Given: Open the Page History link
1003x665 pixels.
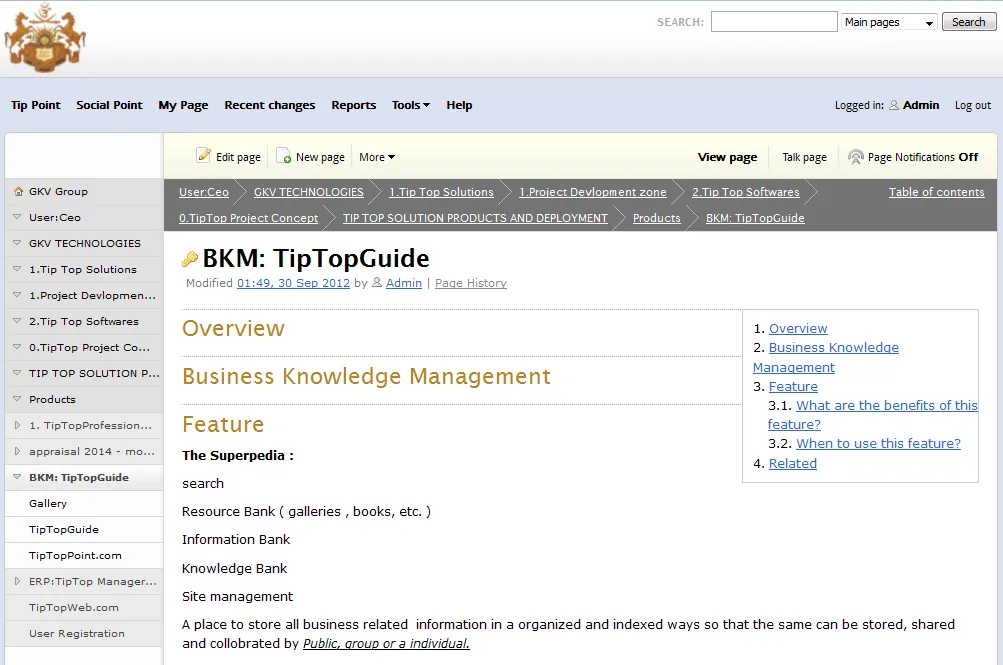Looking at the screenshot, I should (x=470, y=283).
